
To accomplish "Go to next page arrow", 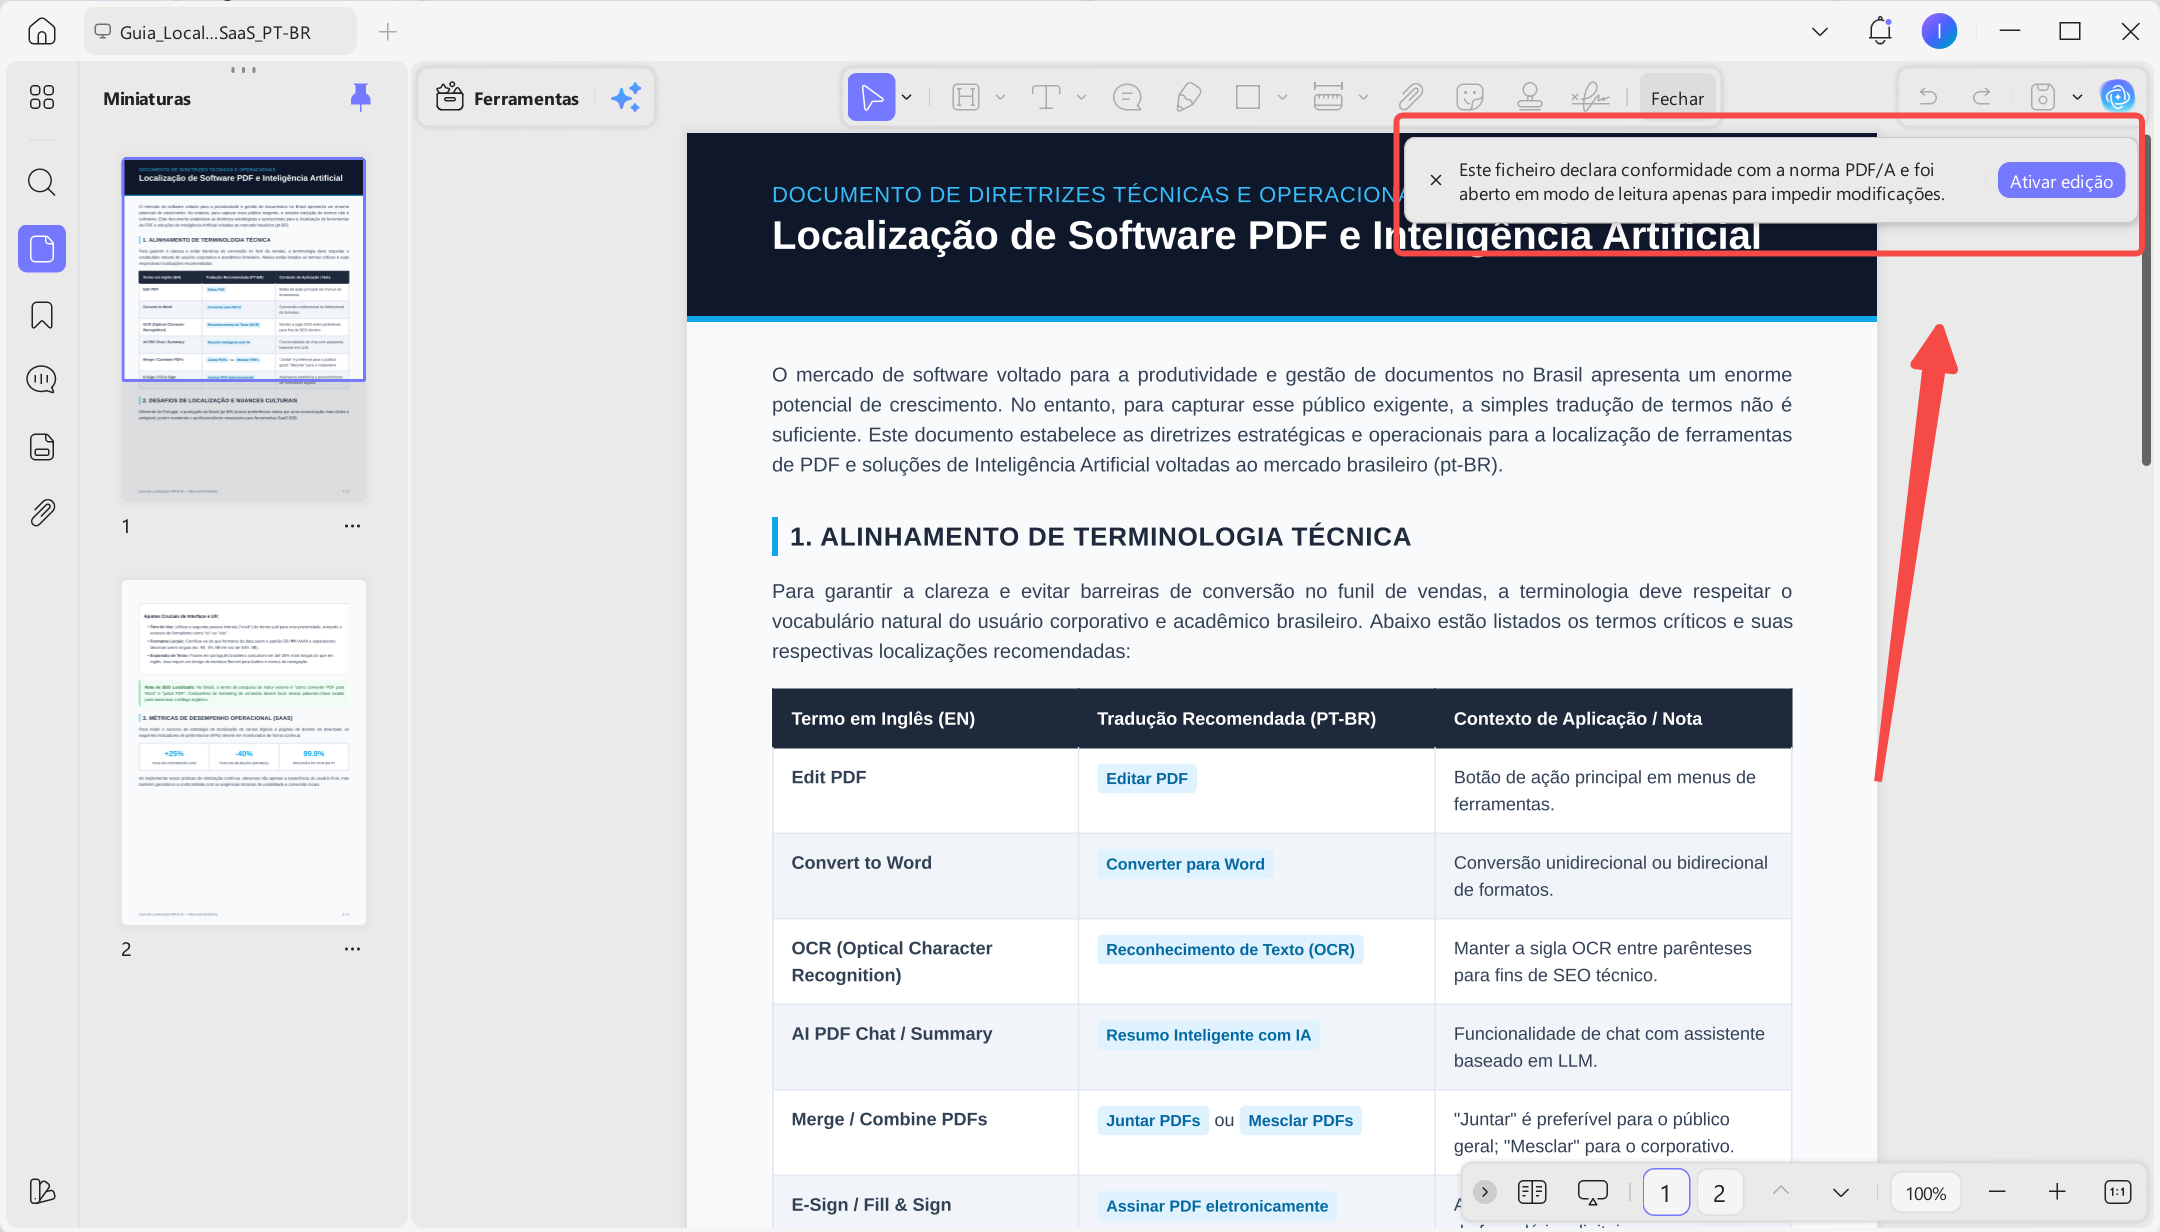I will coord(1840,1192).
